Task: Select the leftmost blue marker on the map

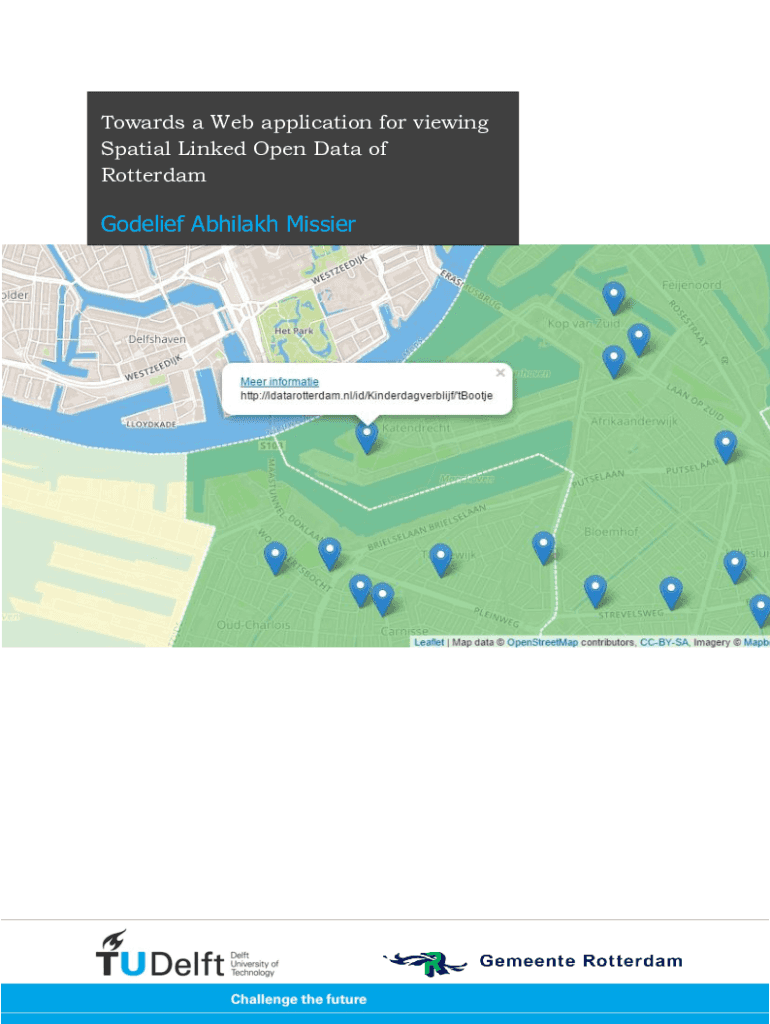Action: (x=275, y=557)
